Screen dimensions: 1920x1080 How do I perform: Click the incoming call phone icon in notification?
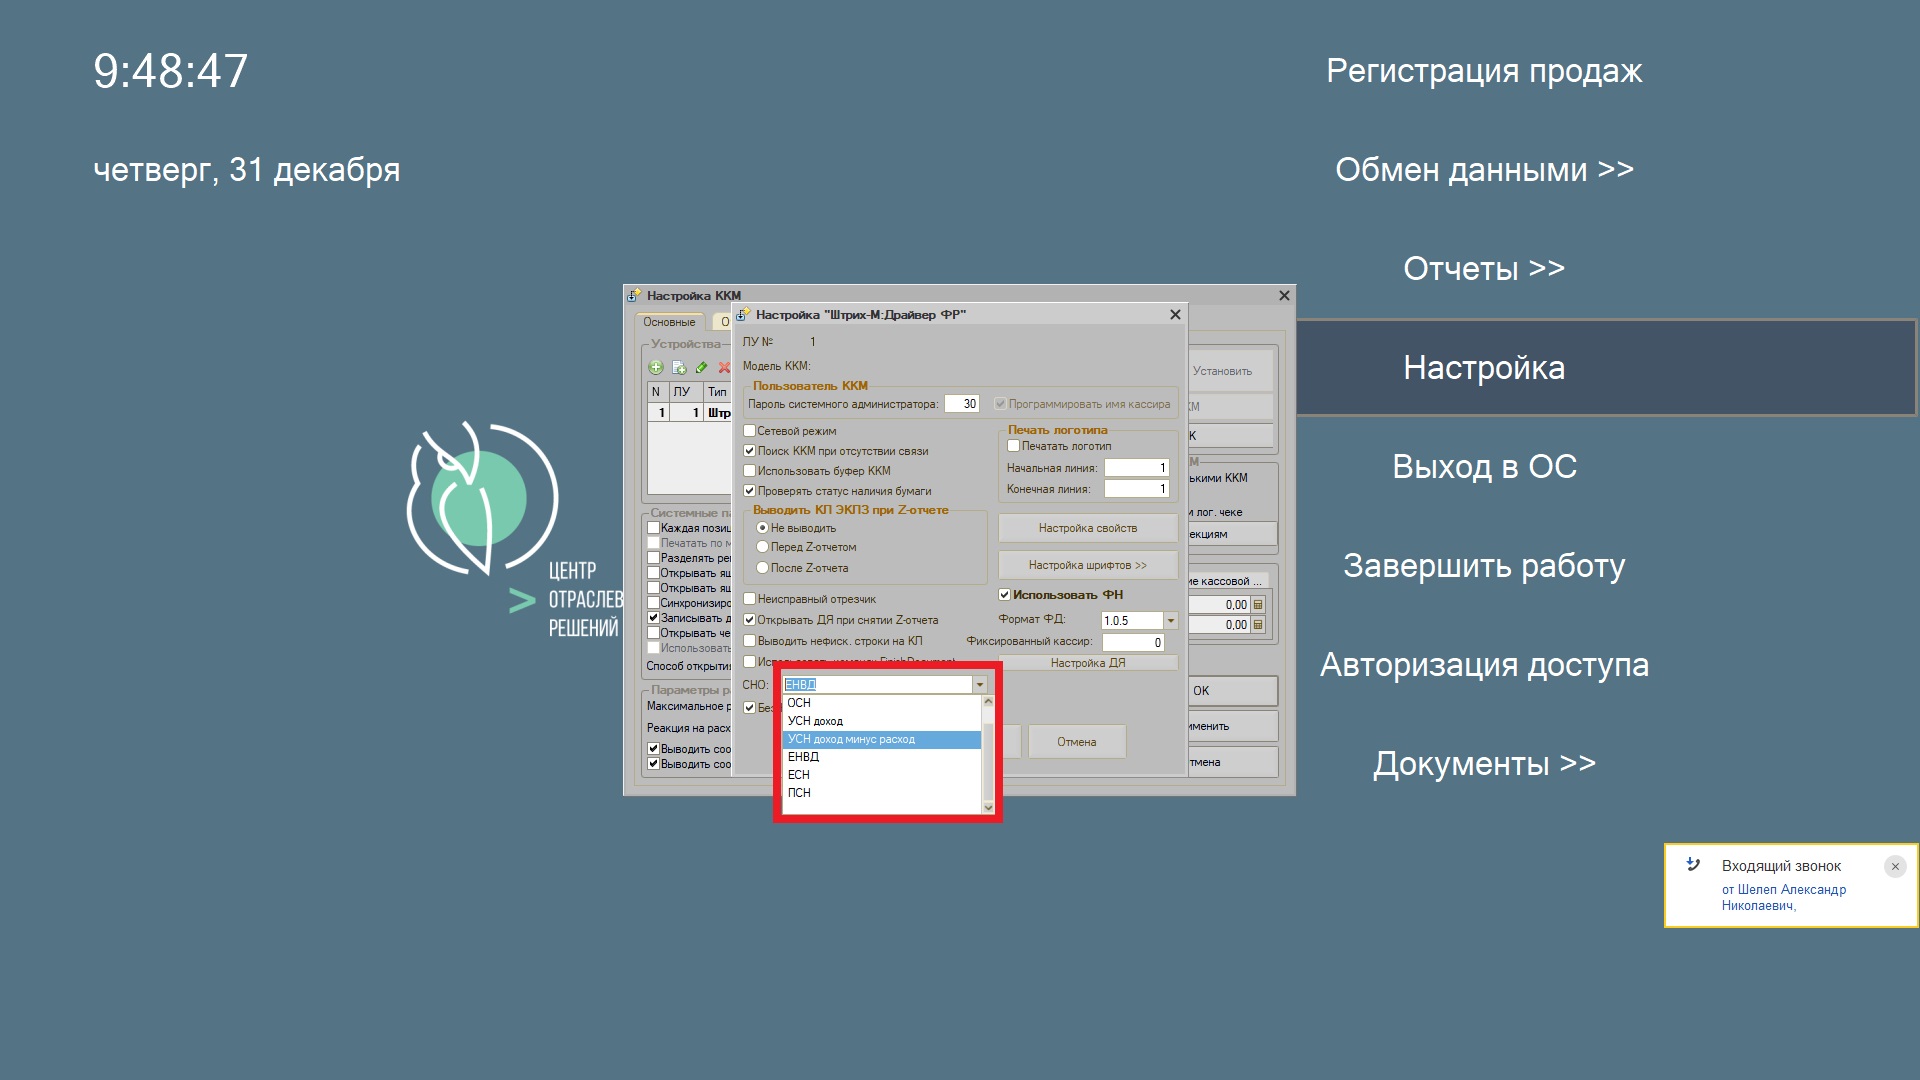(x=1693, y=865)
